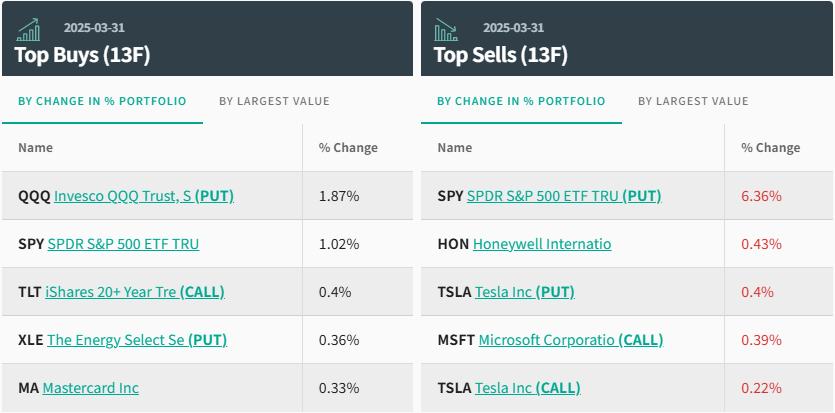This screenshot has height=413, width=835.
Task: Switch Top Sells to By Largest Value tab
Action: pos(693,101)
